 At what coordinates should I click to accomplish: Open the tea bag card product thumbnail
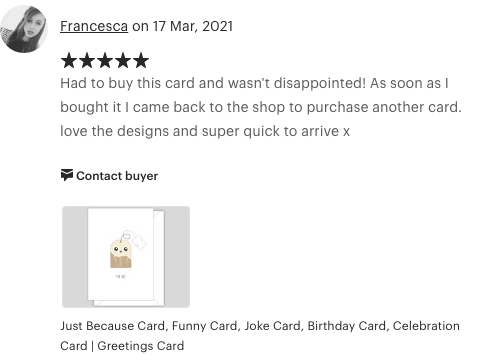click(126, 257)
